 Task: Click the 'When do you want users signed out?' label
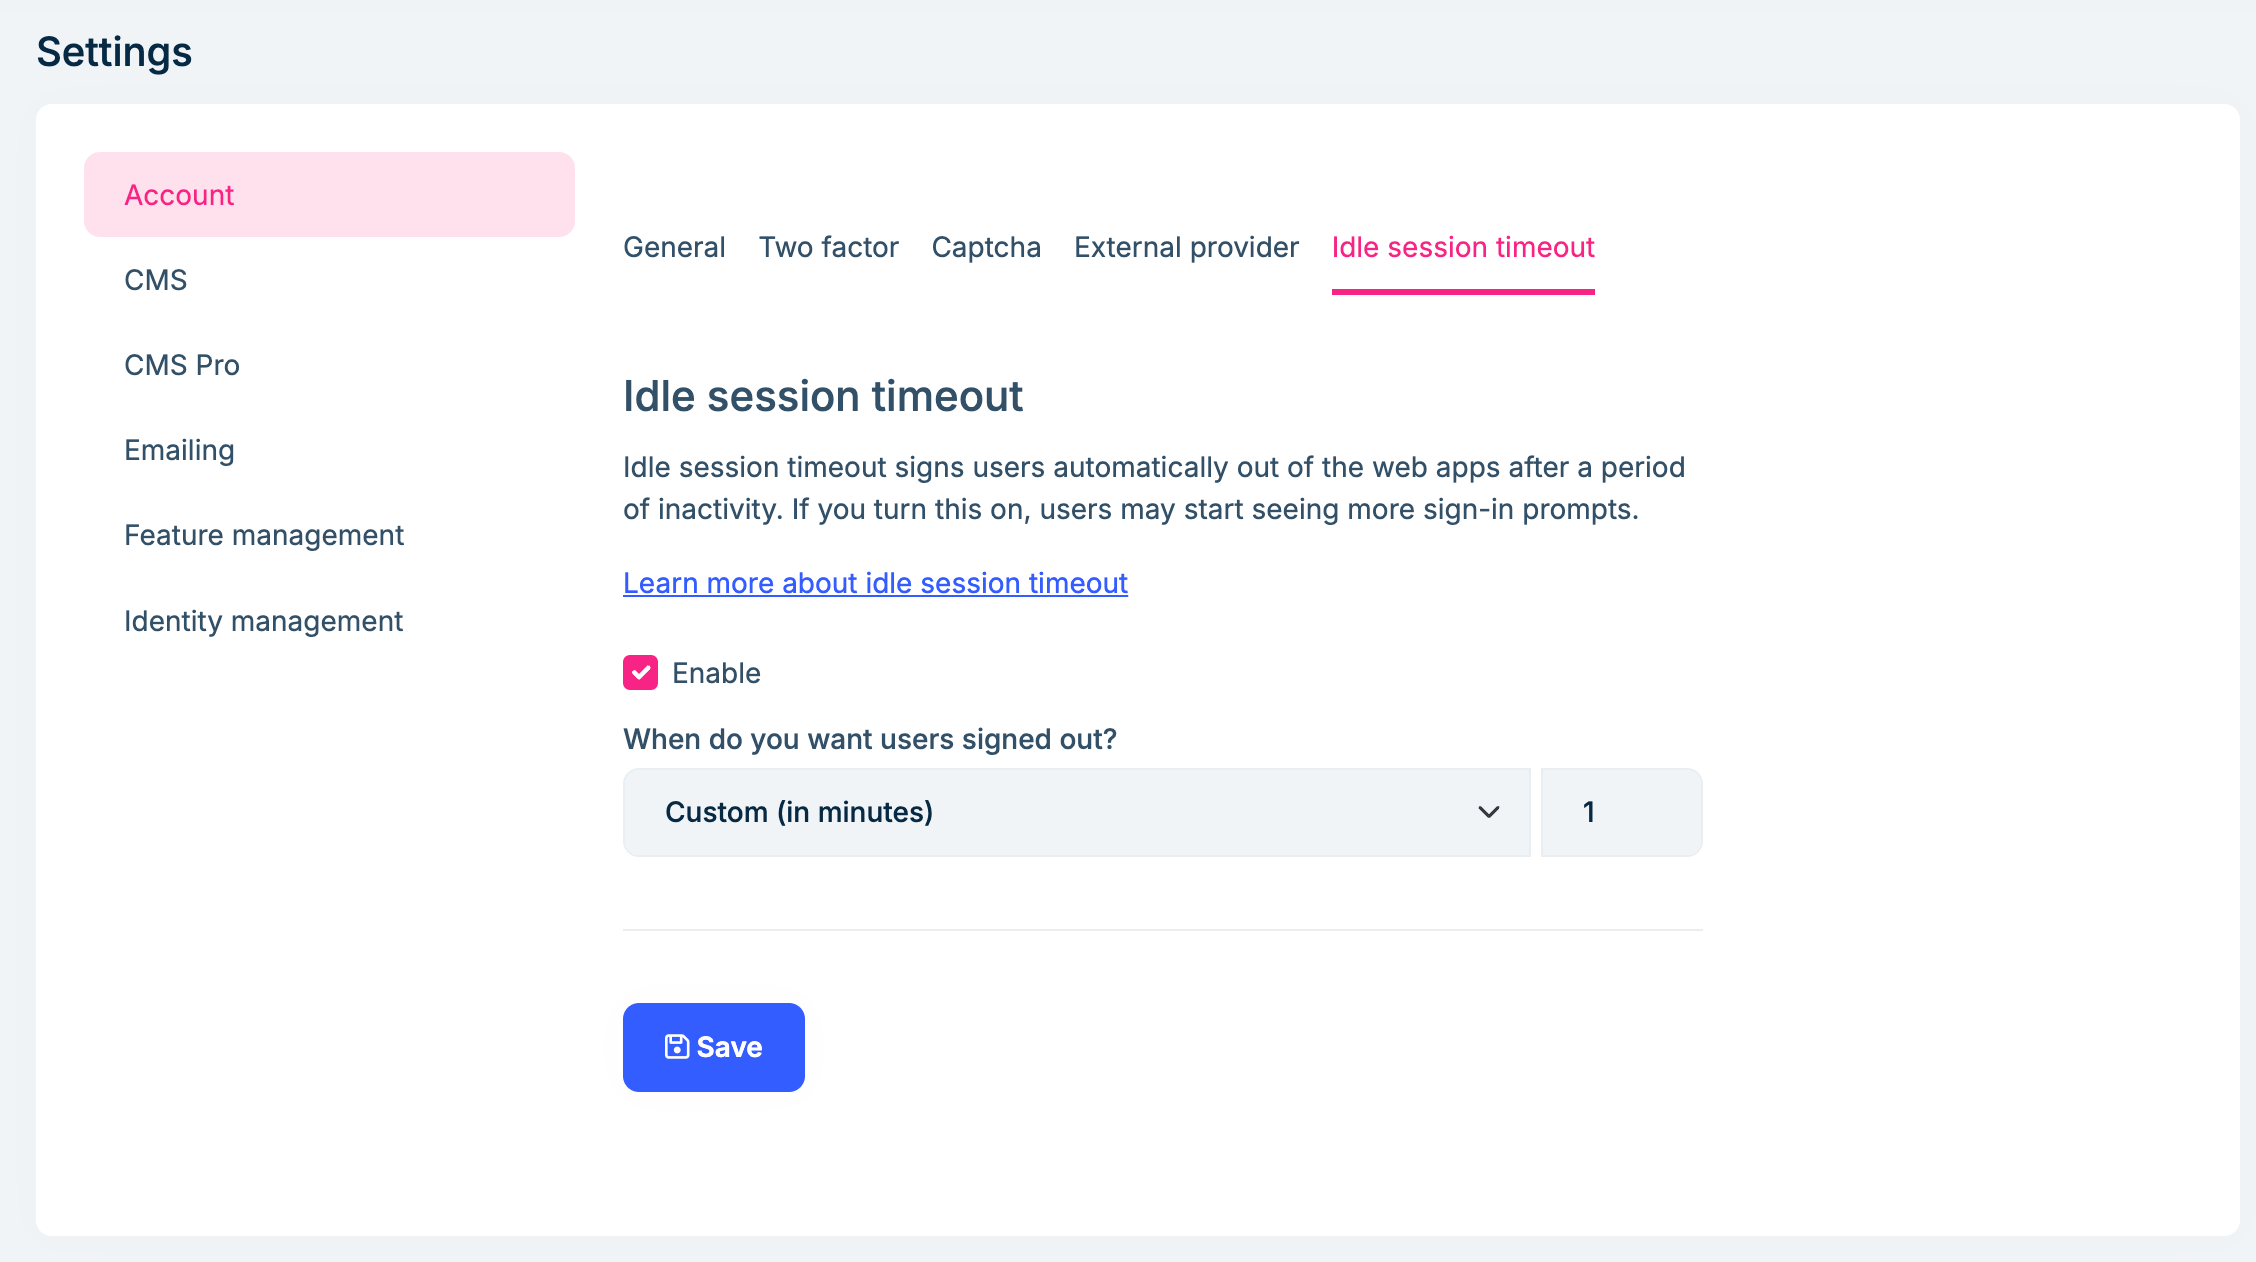point(869,739)
